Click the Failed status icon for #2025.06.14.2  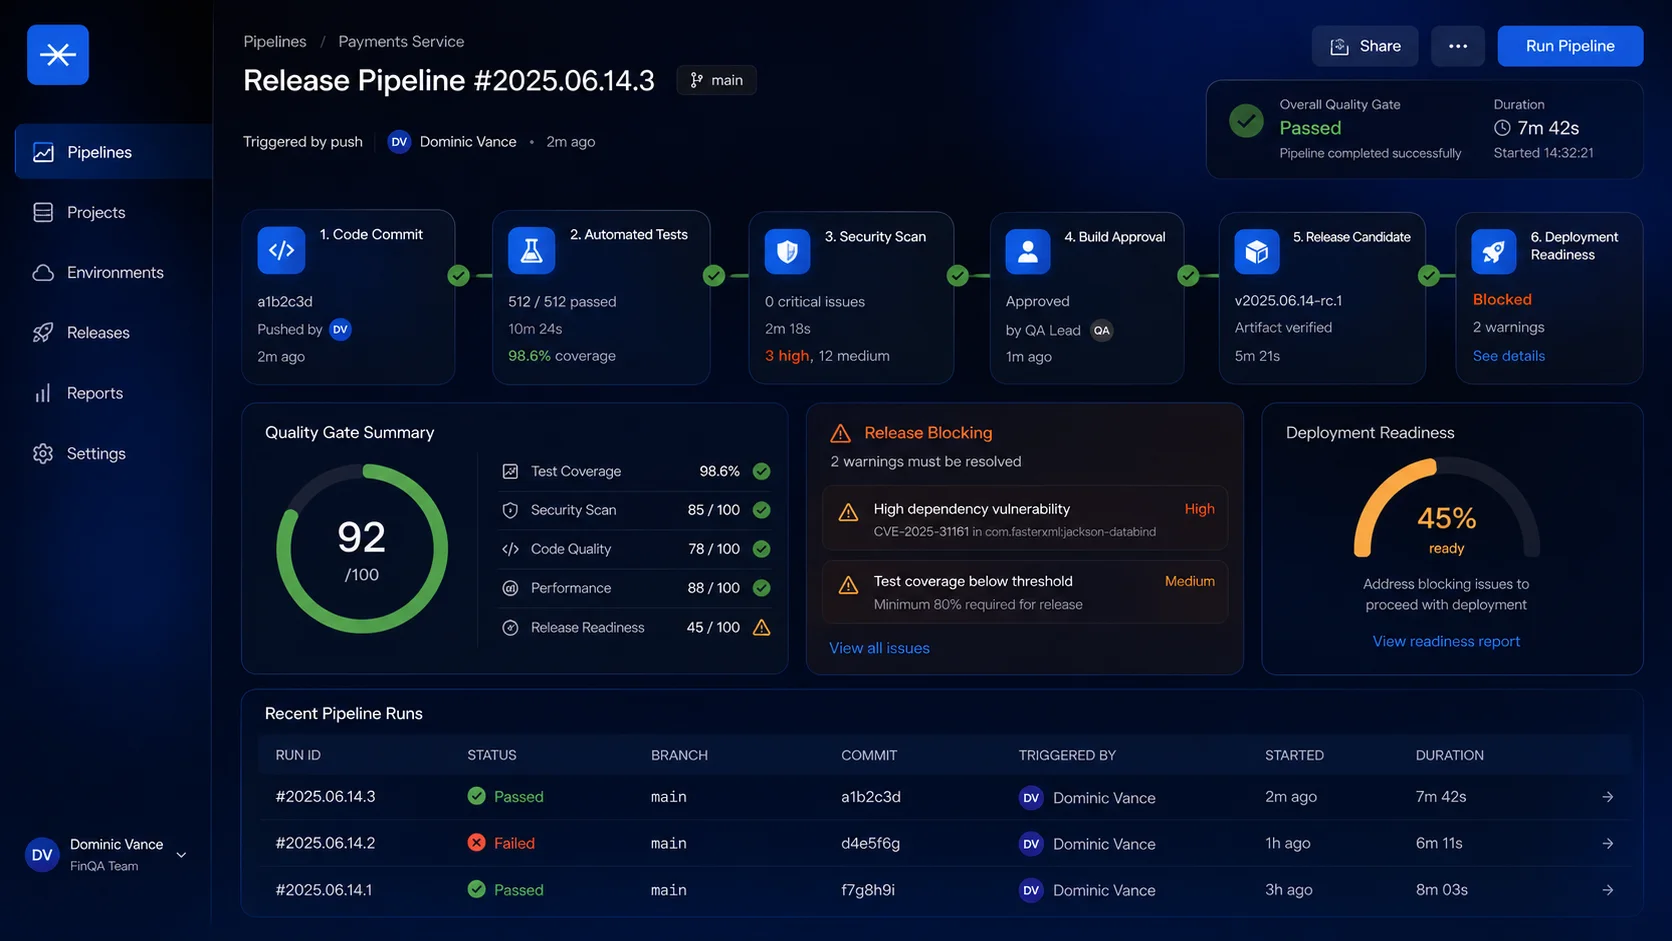[x=476, y=843]
